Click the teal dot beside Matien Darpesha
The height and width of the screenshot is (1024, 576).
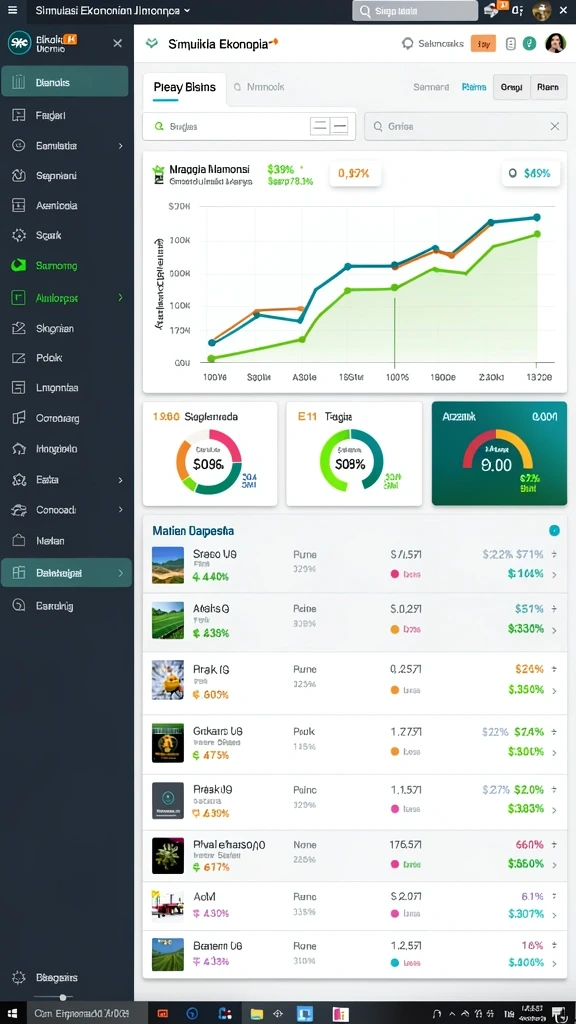pyautogui.click(x=554, y=530)
